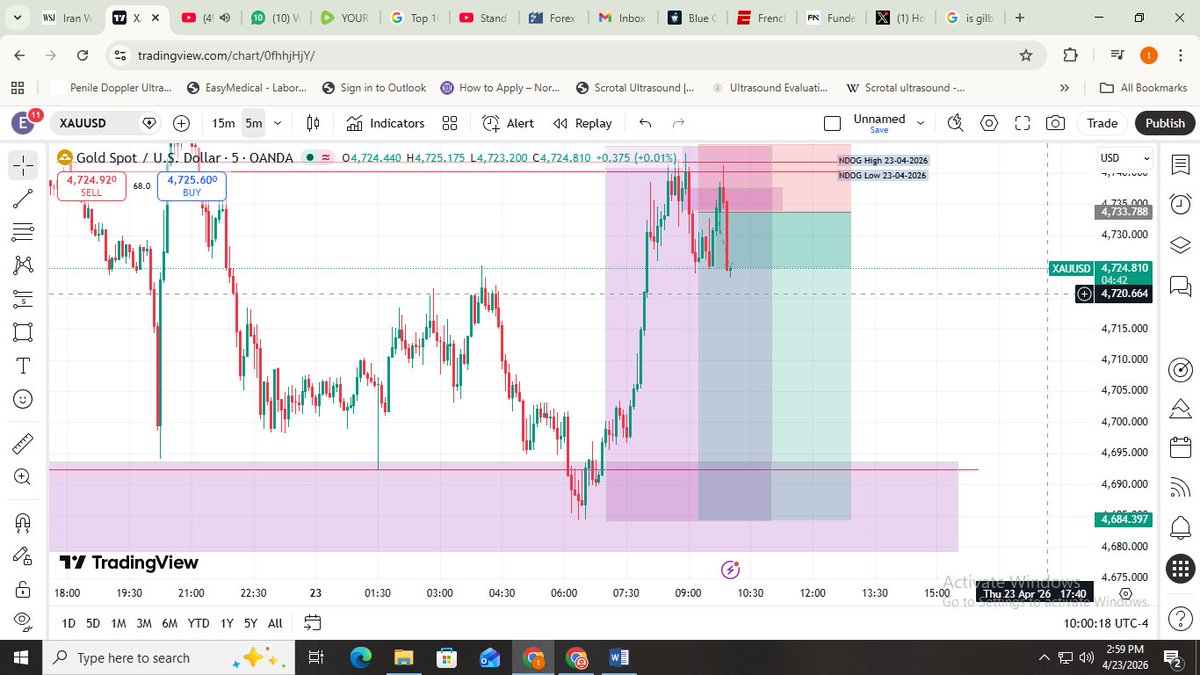This screenshot has height=675, width=1200.
Task: Set 1D date range
Action: click(x=68, y=623)
